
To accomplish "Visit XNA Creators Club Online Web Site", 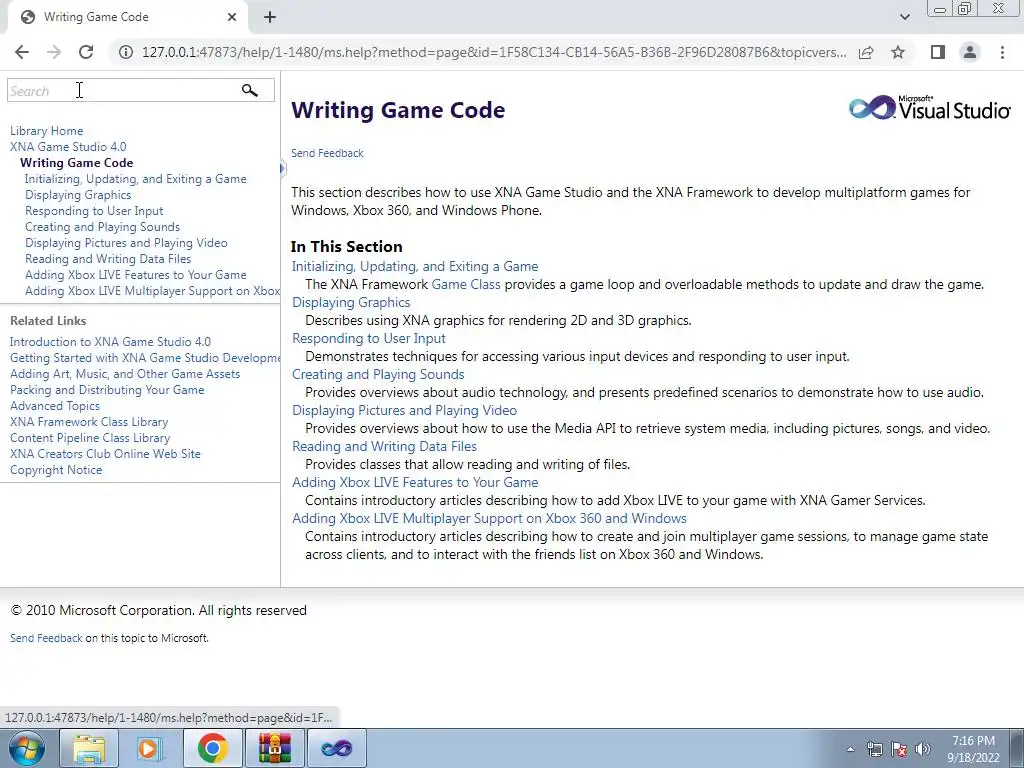I will [105, 454].
